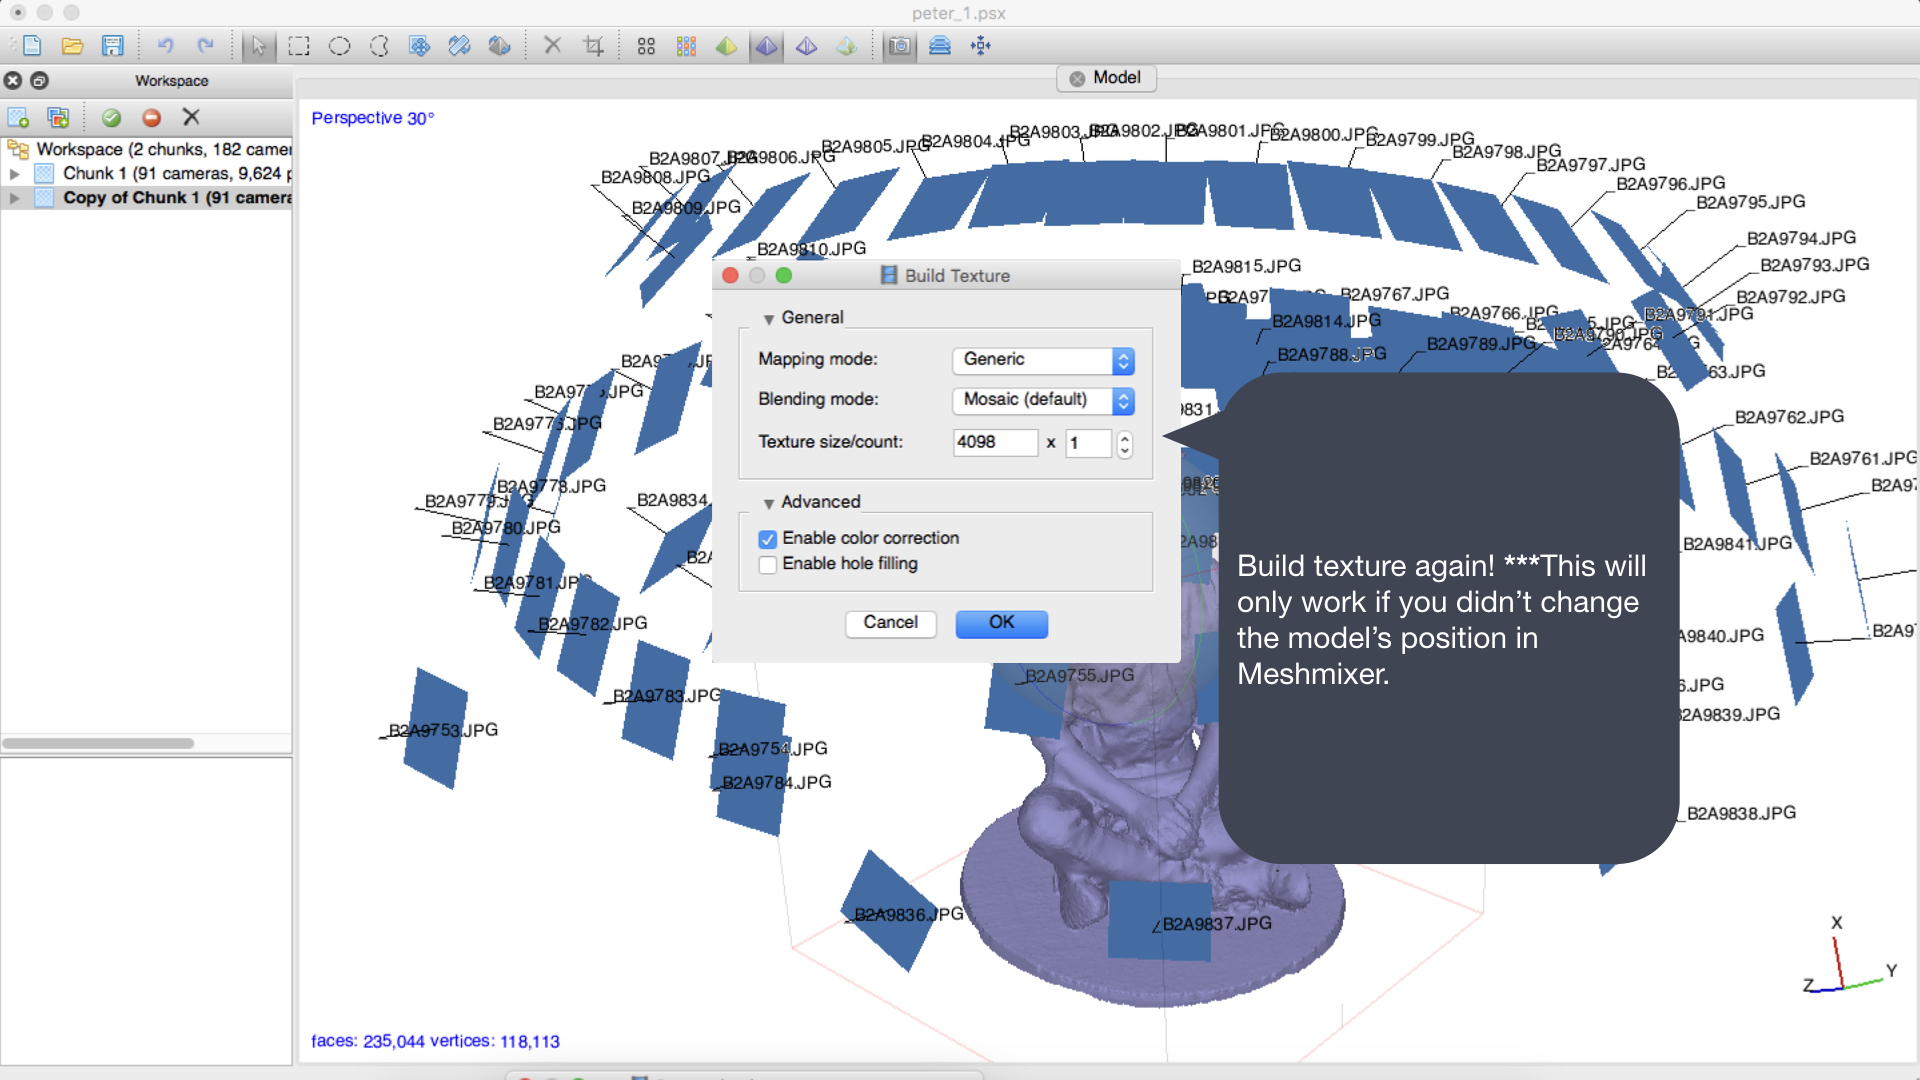The image size is (1920, 1080).
Task: Select the Free-form selection tool
Action: click(x=379, y=46)
